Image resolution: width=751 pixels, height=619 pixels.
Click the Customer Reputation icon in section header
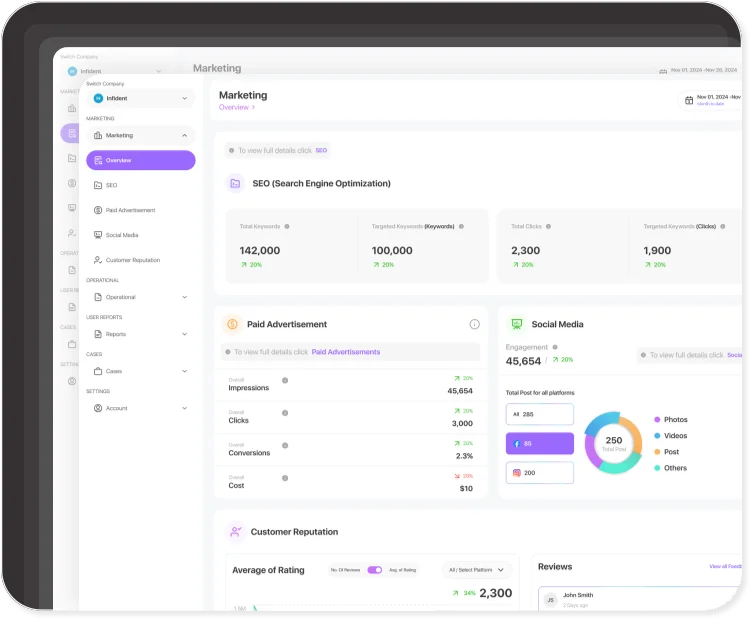(x=235, y=532)
